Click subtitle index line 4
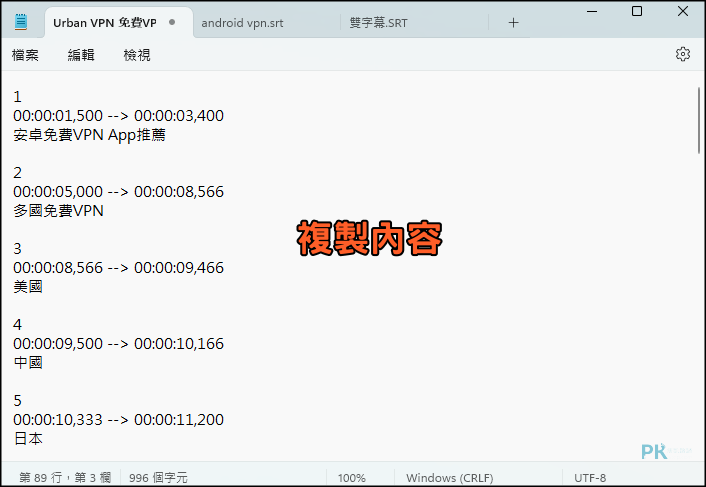This screenshot has width=706, height=487. 17,325
